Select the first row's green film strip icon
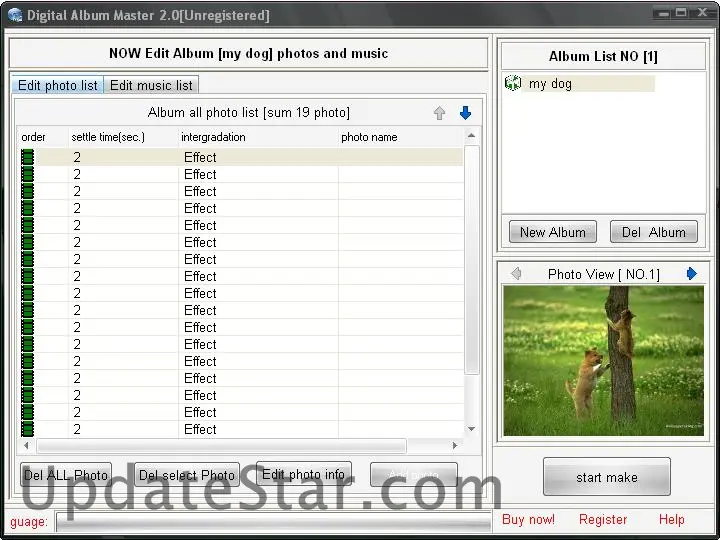 (28, 157)
